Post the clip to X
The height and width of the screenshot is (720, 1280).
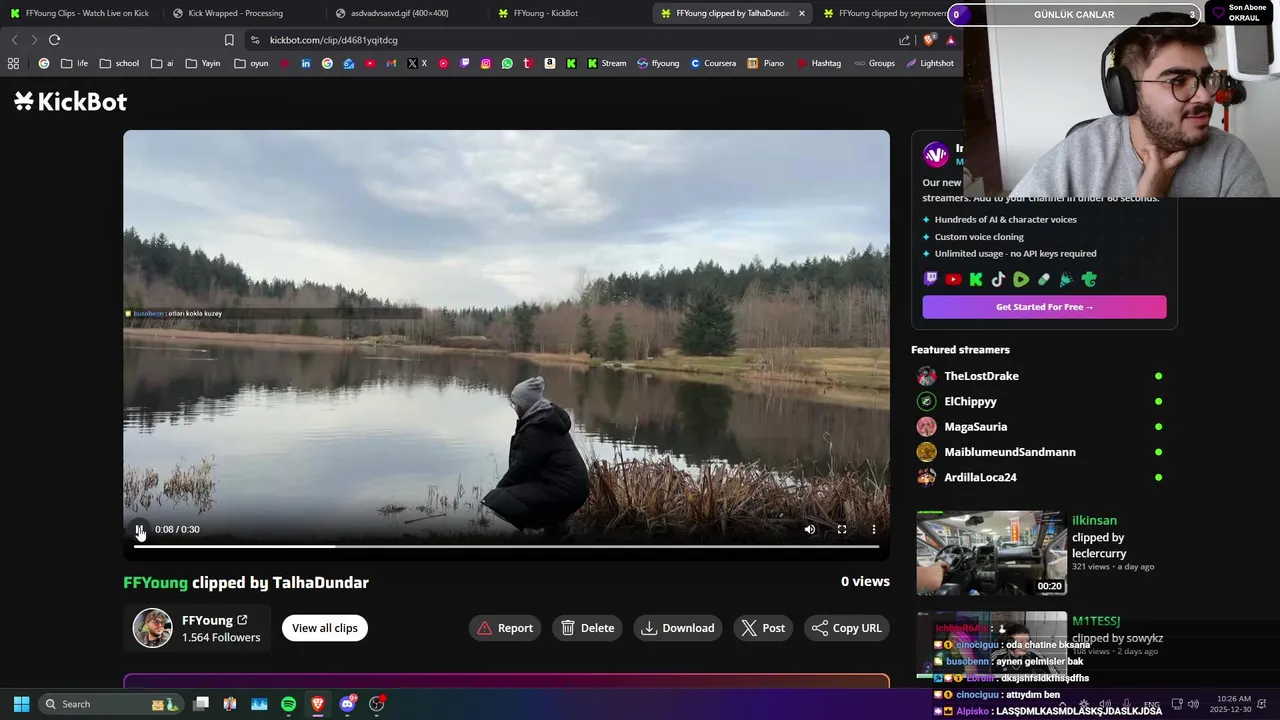pos(763,628)
